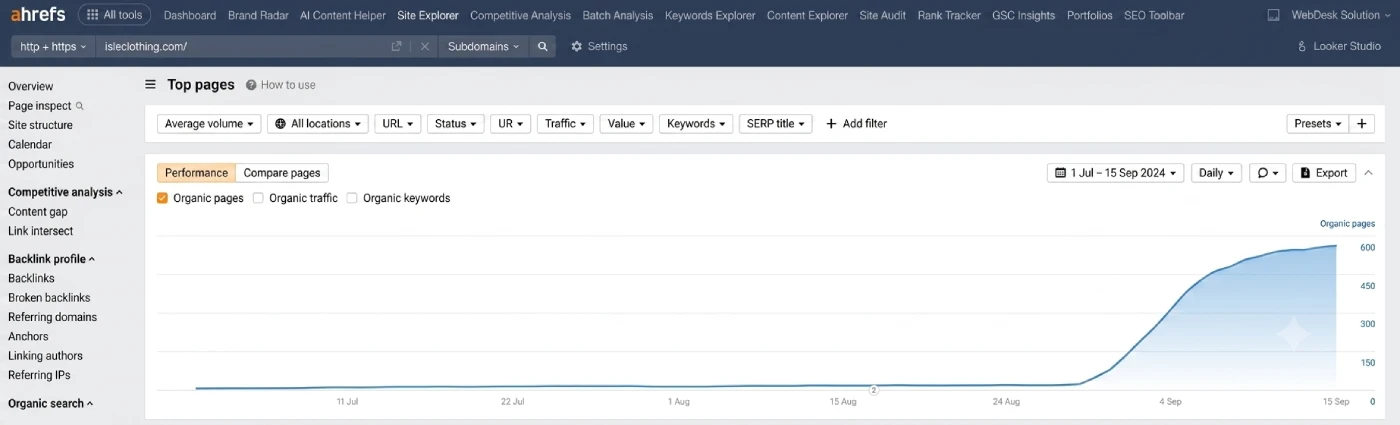Viewport: 1400px width, 425px height.
Task: Open Broken backlinks report
Action: pos(49,297)
